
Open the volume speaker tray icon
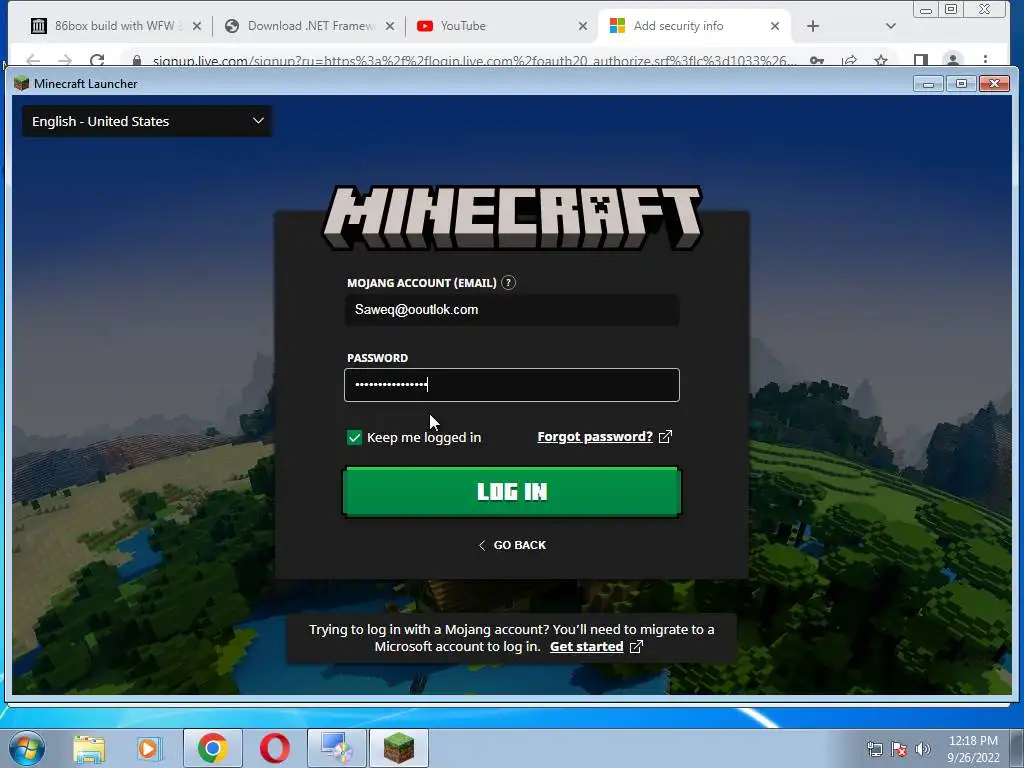(x=922, y=749)
